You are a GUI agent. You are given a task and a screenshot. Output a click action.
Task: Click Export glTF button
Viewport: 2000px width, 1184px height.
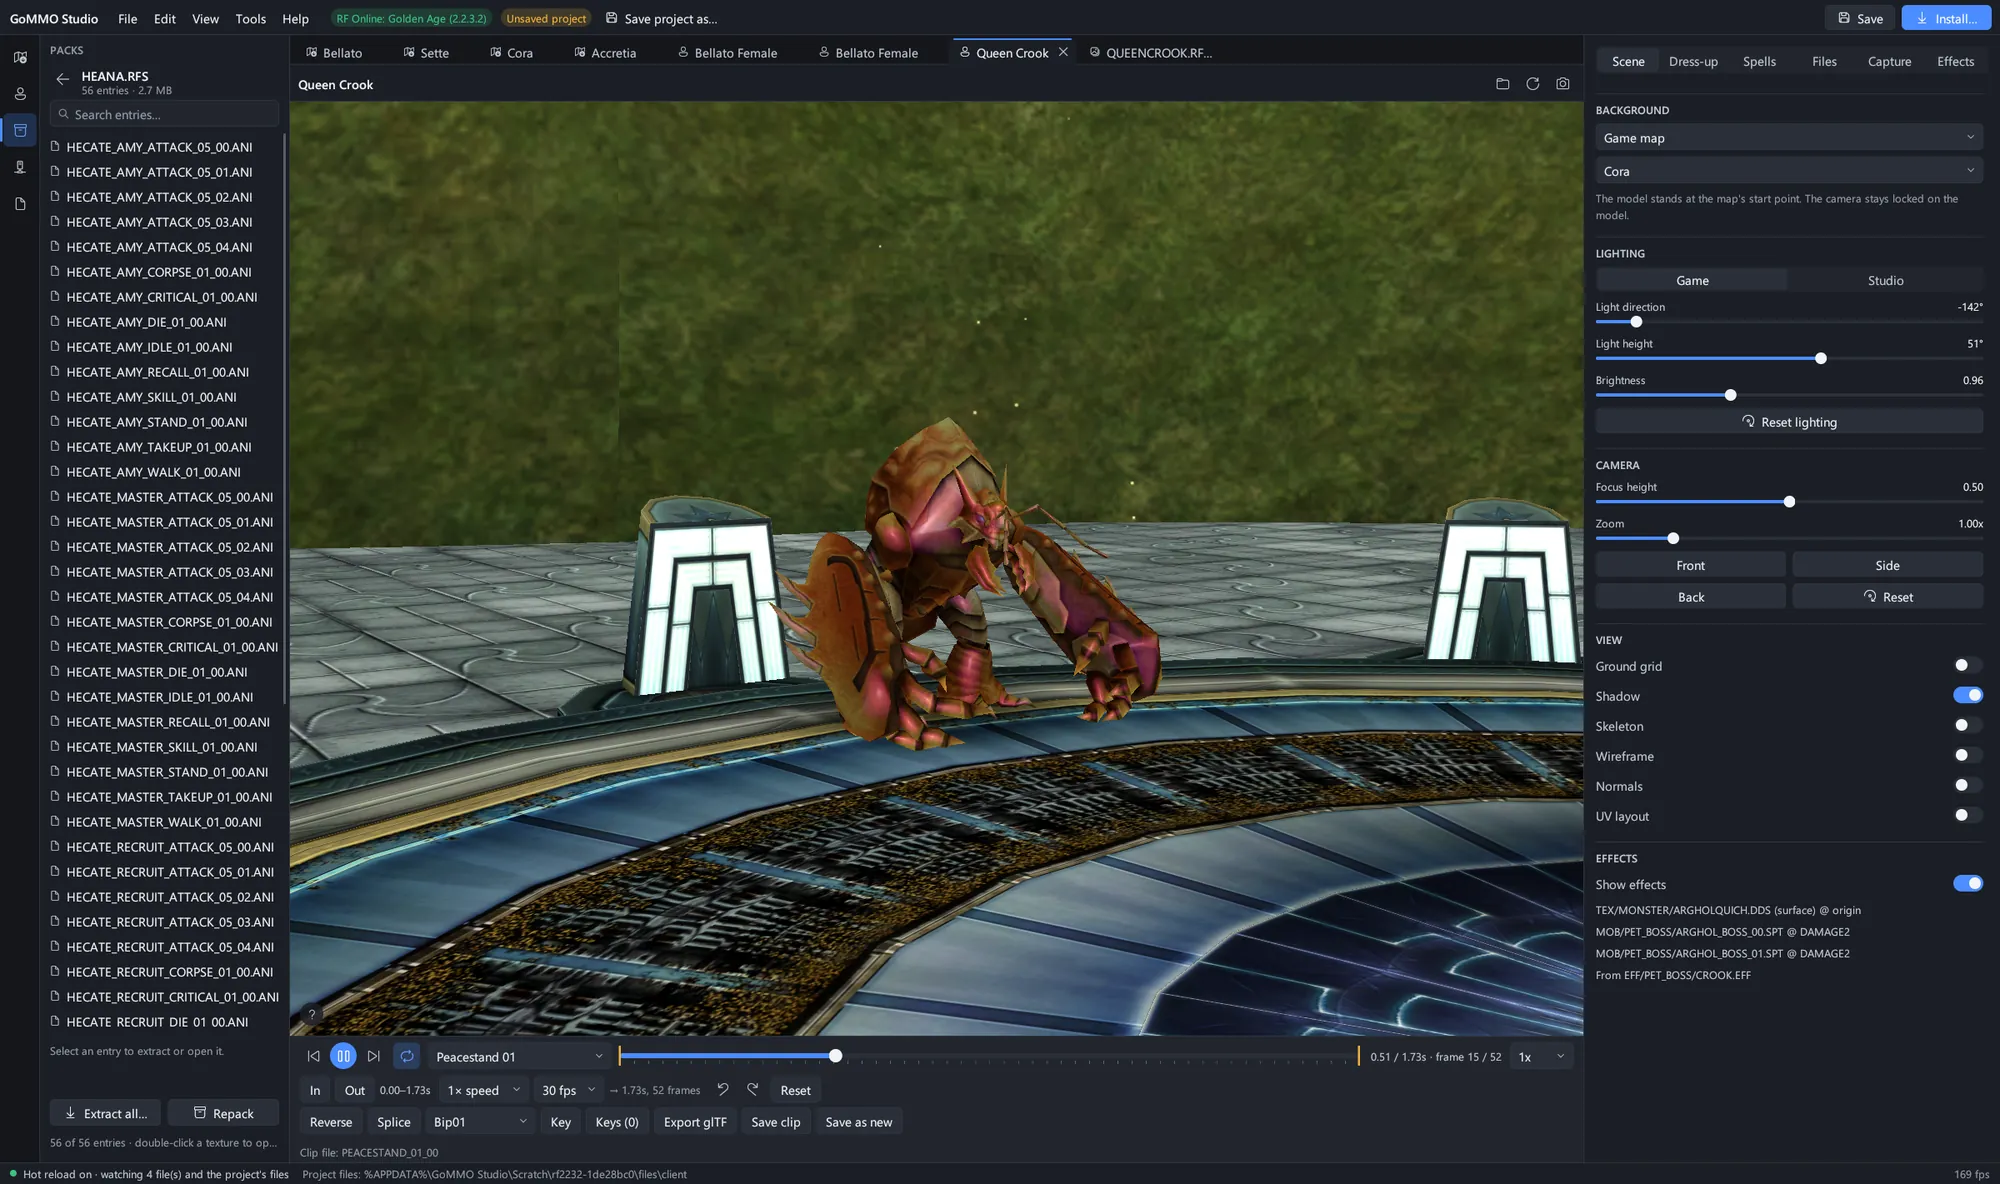(695, 1122)
